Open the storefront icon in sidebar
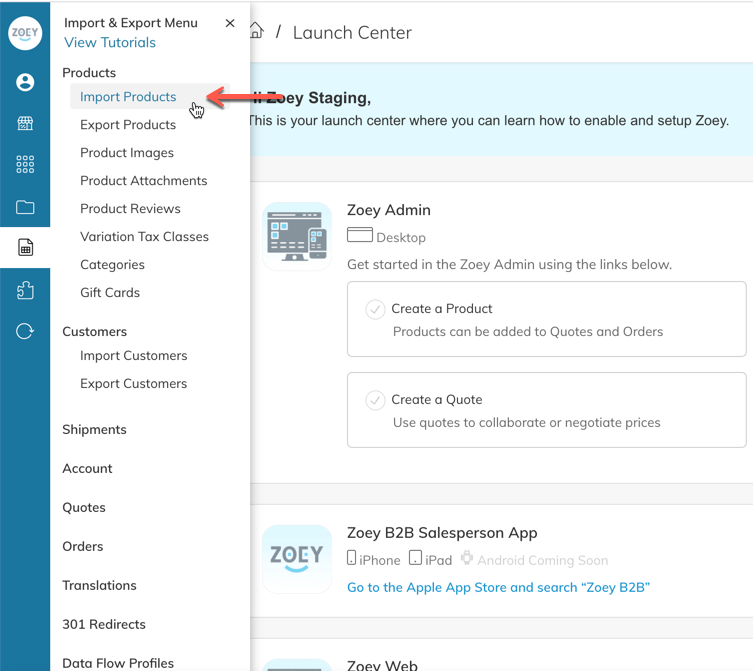Screen dimensions: 753x671 (25, 123)
